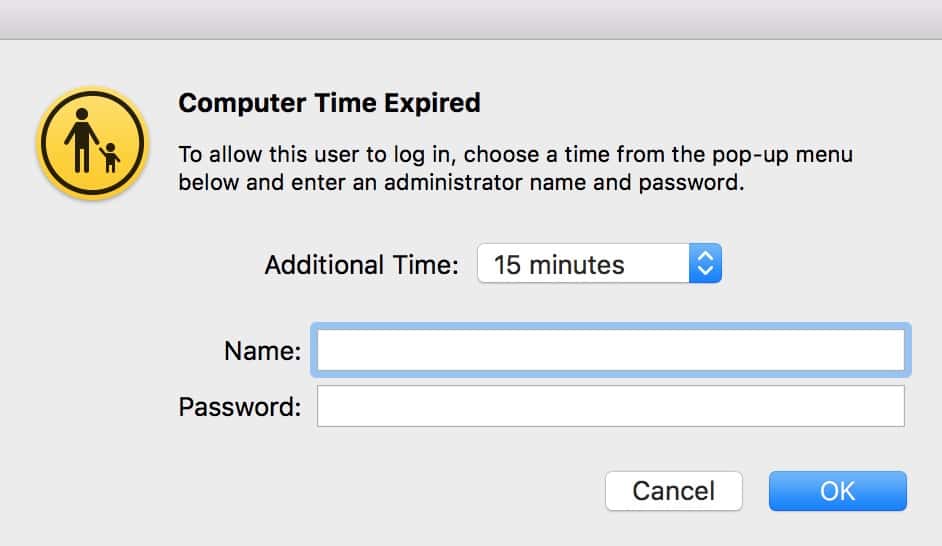This screenshot has height=546, width=942.
Task: Open the Additional Time pop-up menu
Action: [x=598, y=264]
